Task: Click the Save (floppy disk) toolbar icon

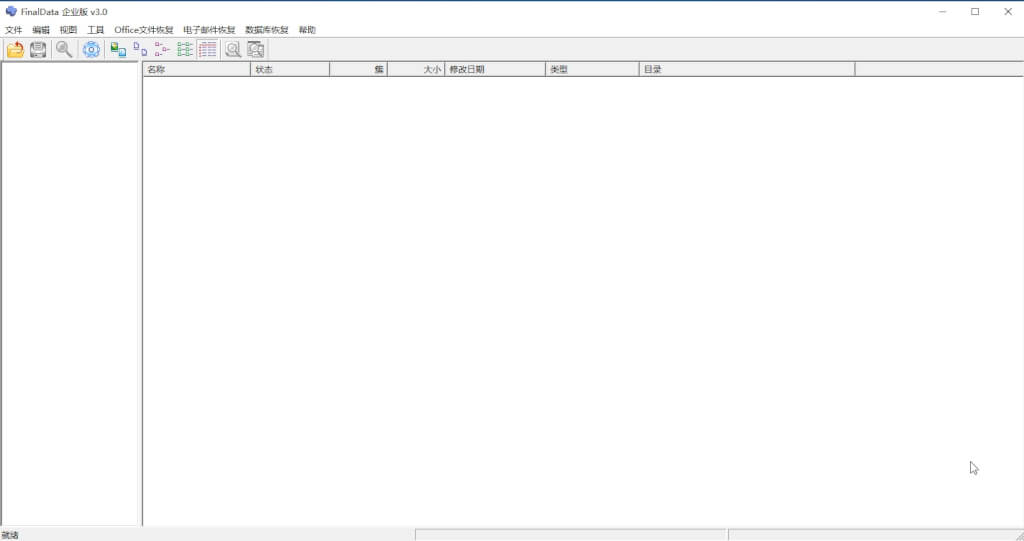Action: click(x=38, y=50)
